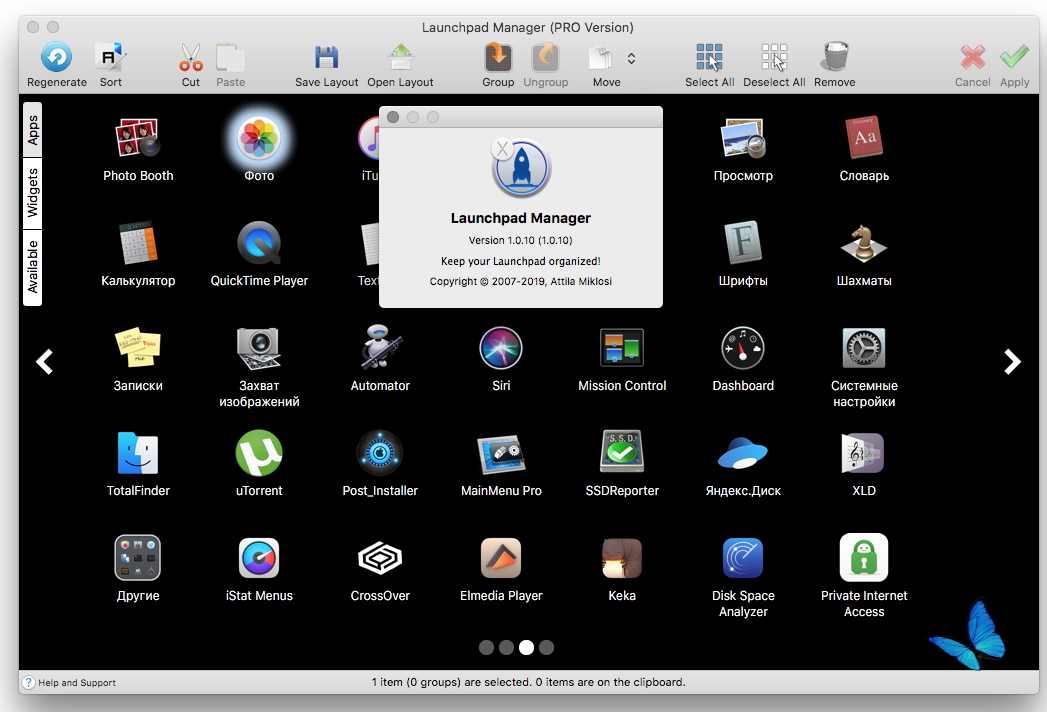Go to next Launchpad page arrow
This screenshot has width=1047, height=712.
(1012, 362)
